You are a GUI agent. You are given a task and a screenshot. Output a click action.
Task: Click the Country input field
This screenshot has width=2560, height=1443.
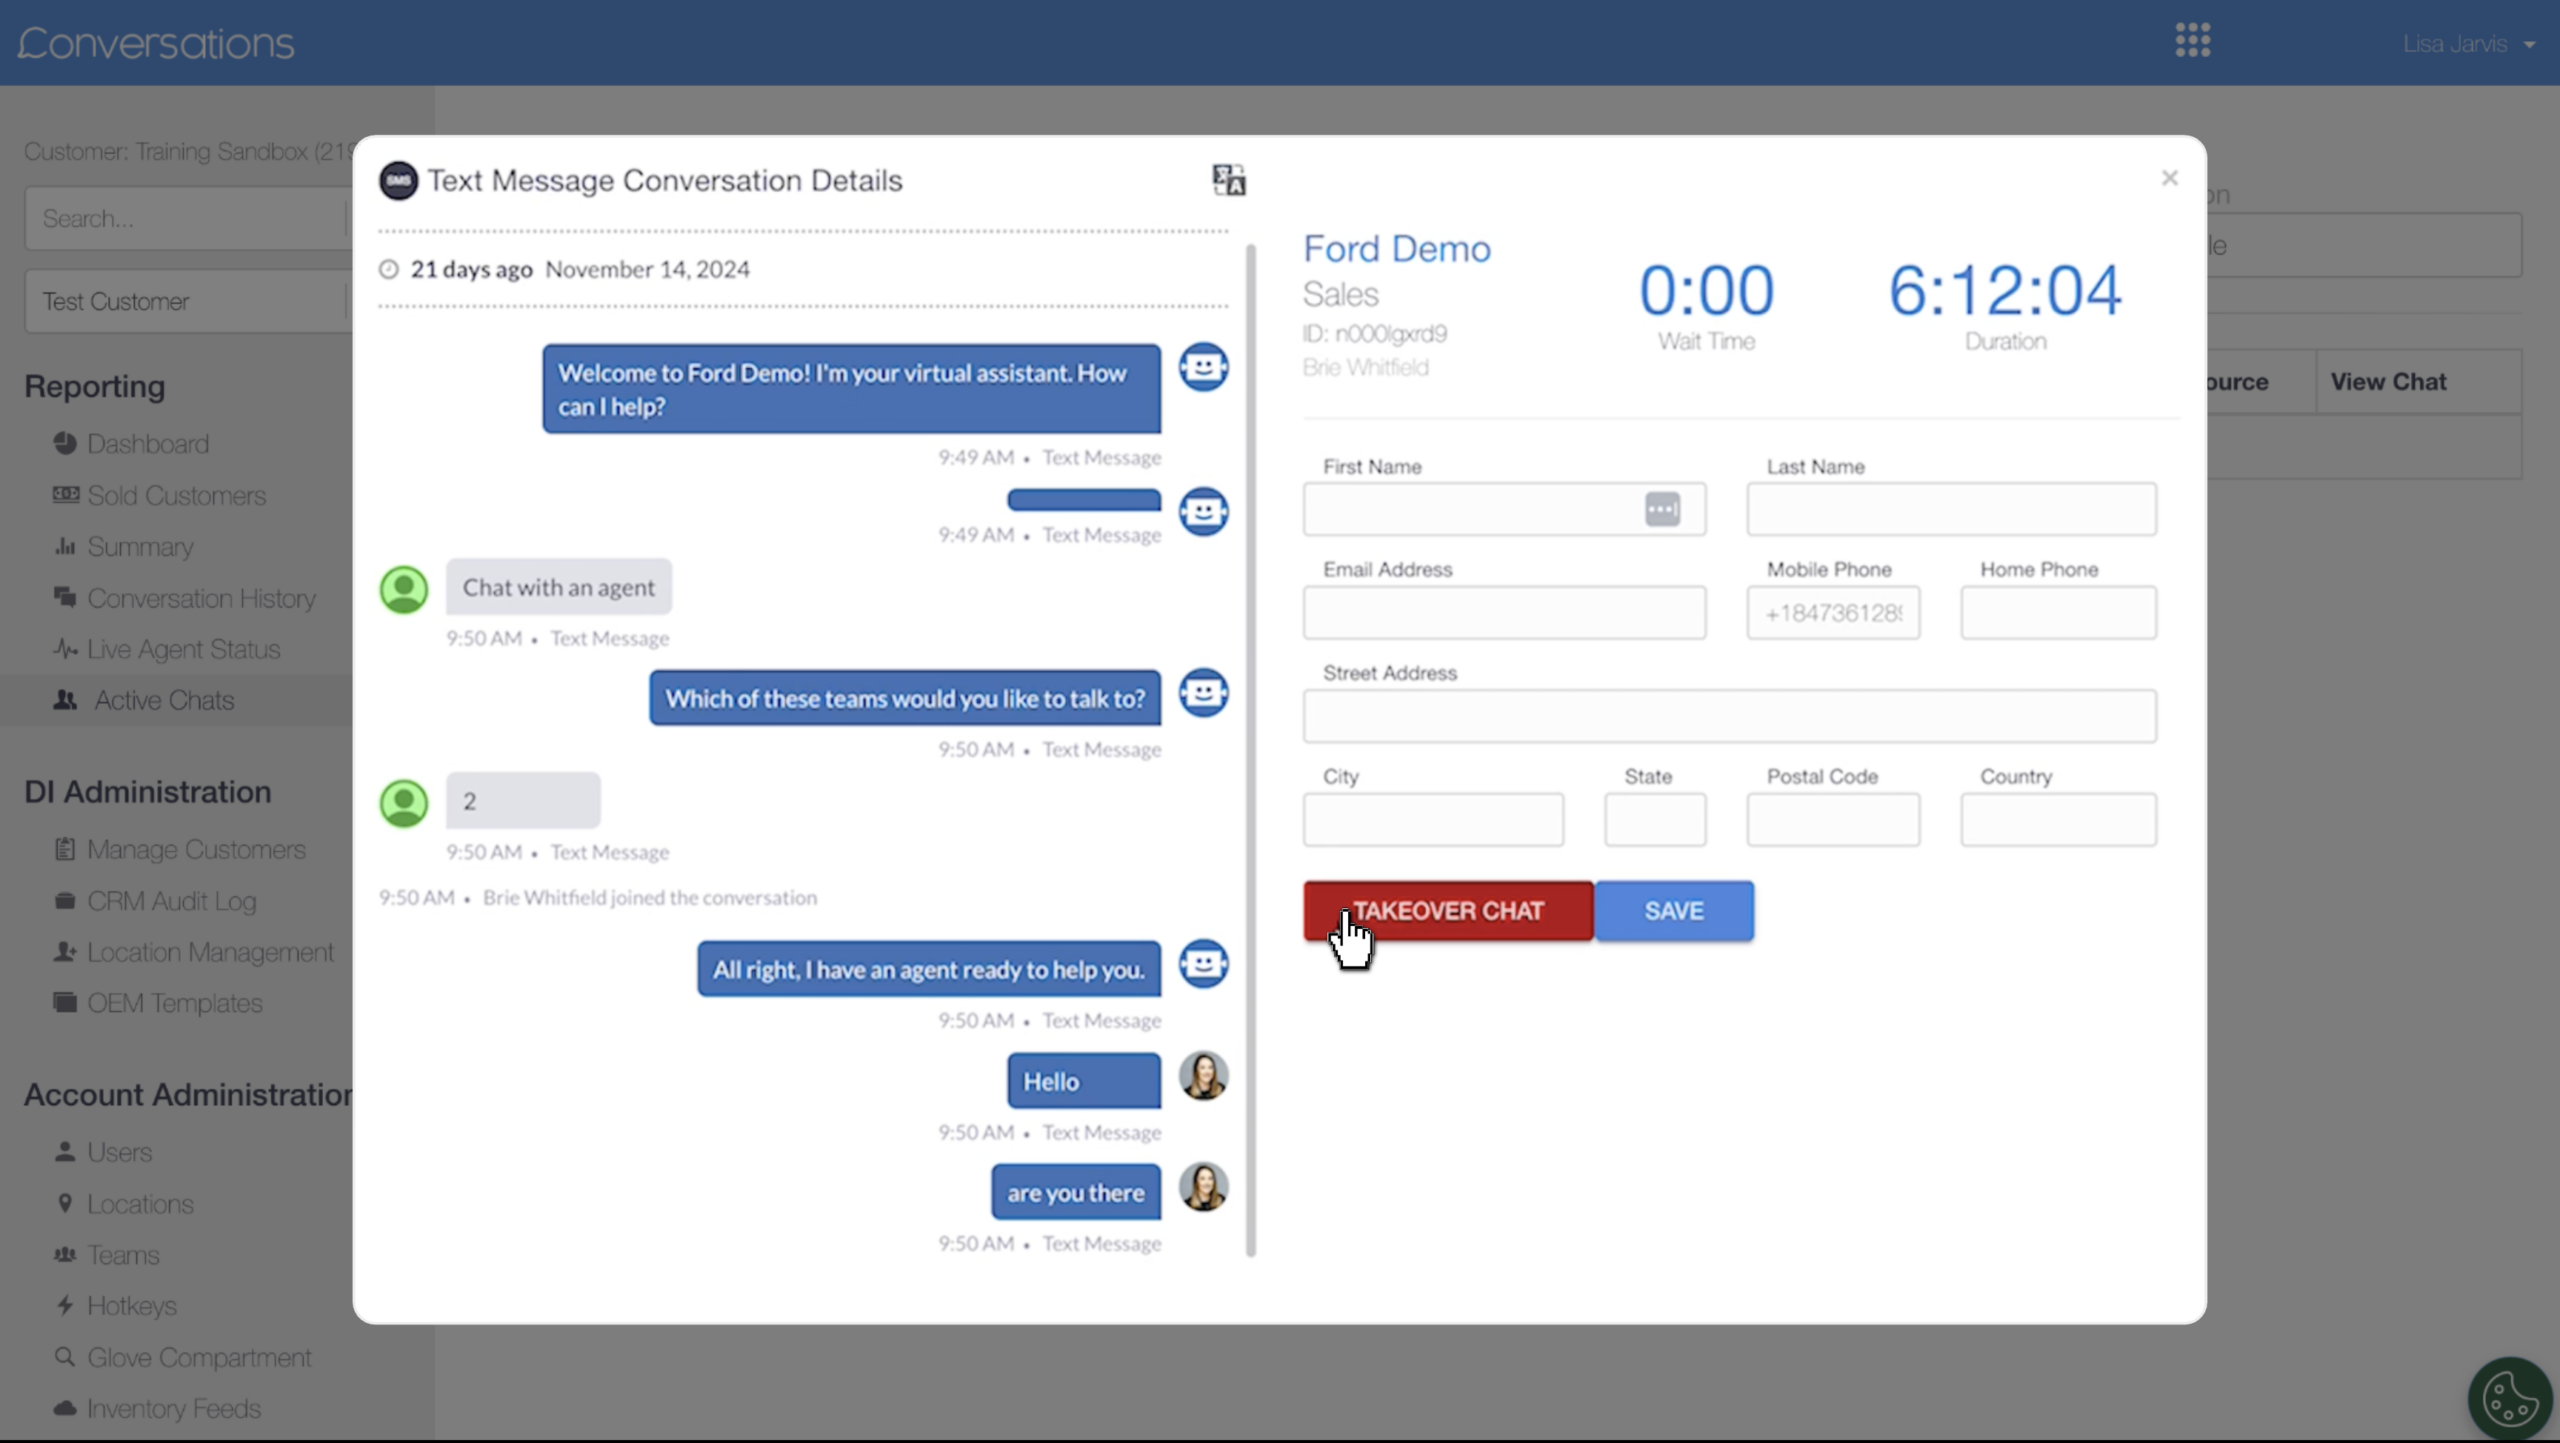coord(2058,820)
